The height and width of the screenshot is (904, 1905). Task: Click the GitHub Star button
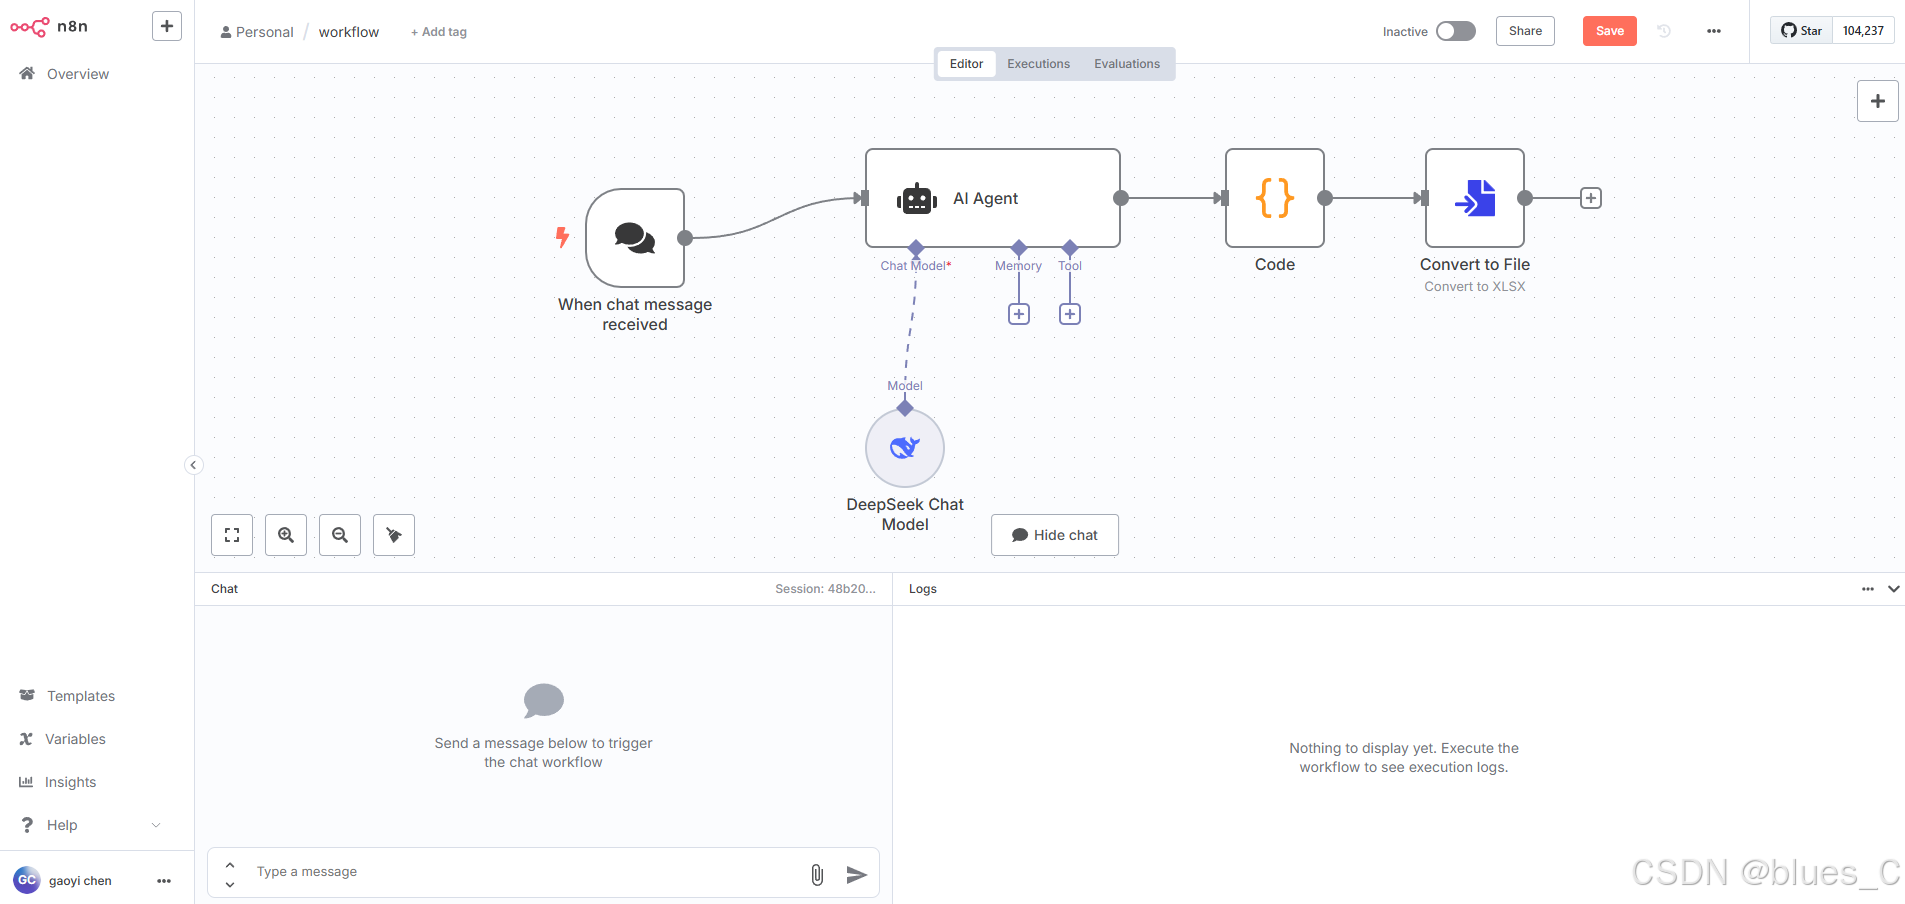pos(1802,30)
